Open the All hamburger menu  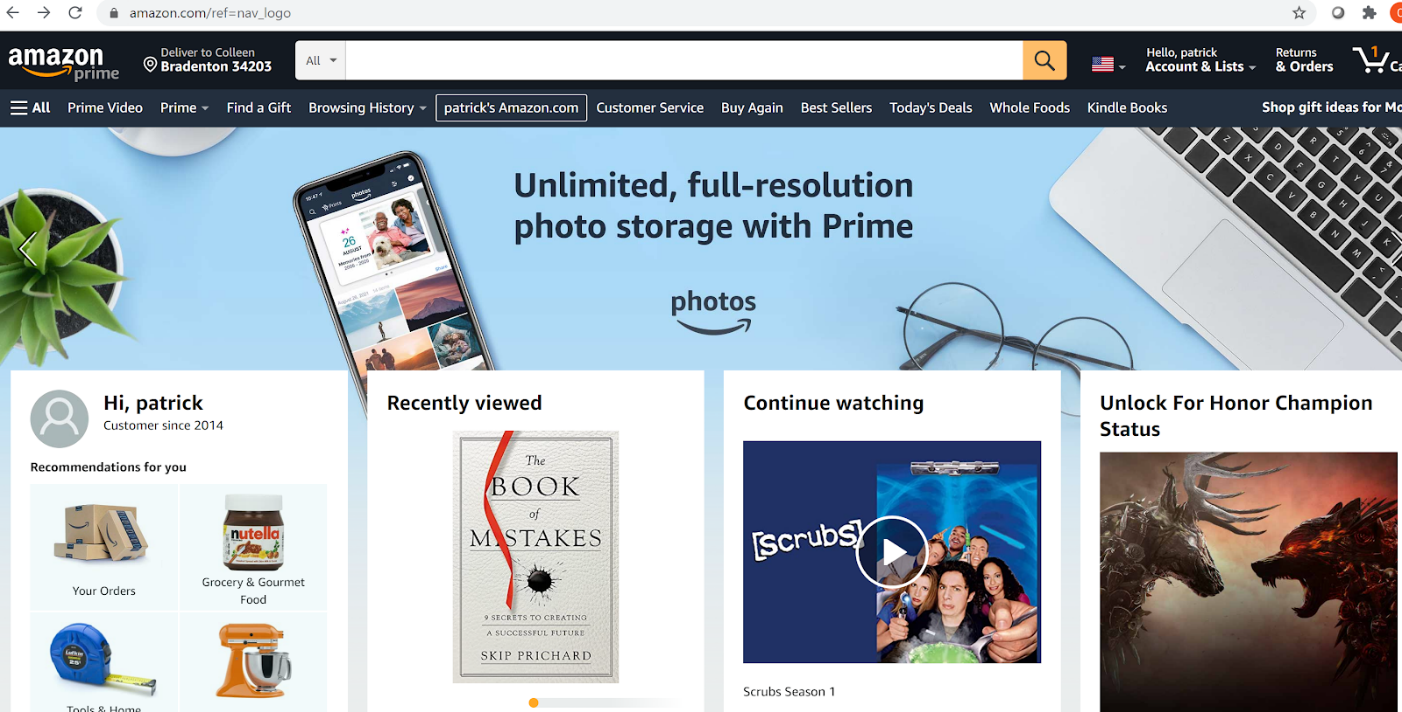point(30,108)
